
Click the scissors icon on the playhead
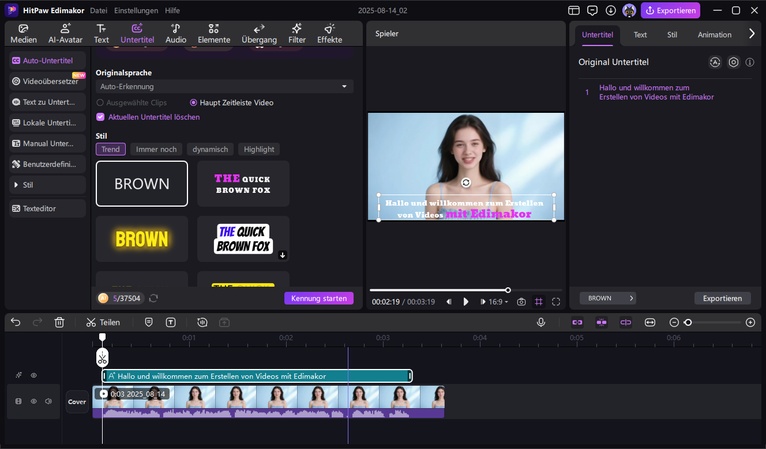[x=102, y=358]
